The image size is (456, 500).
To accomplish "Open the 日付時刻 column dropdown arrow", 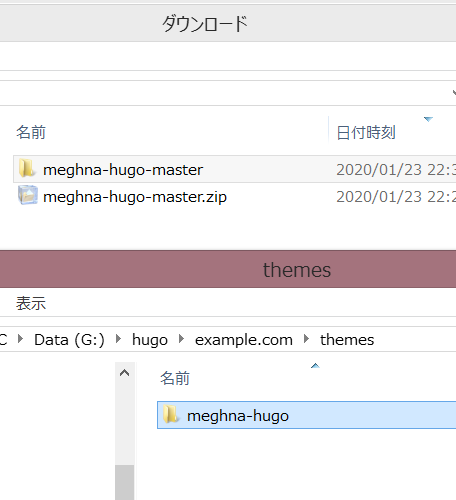I will [x=428, y=119].
